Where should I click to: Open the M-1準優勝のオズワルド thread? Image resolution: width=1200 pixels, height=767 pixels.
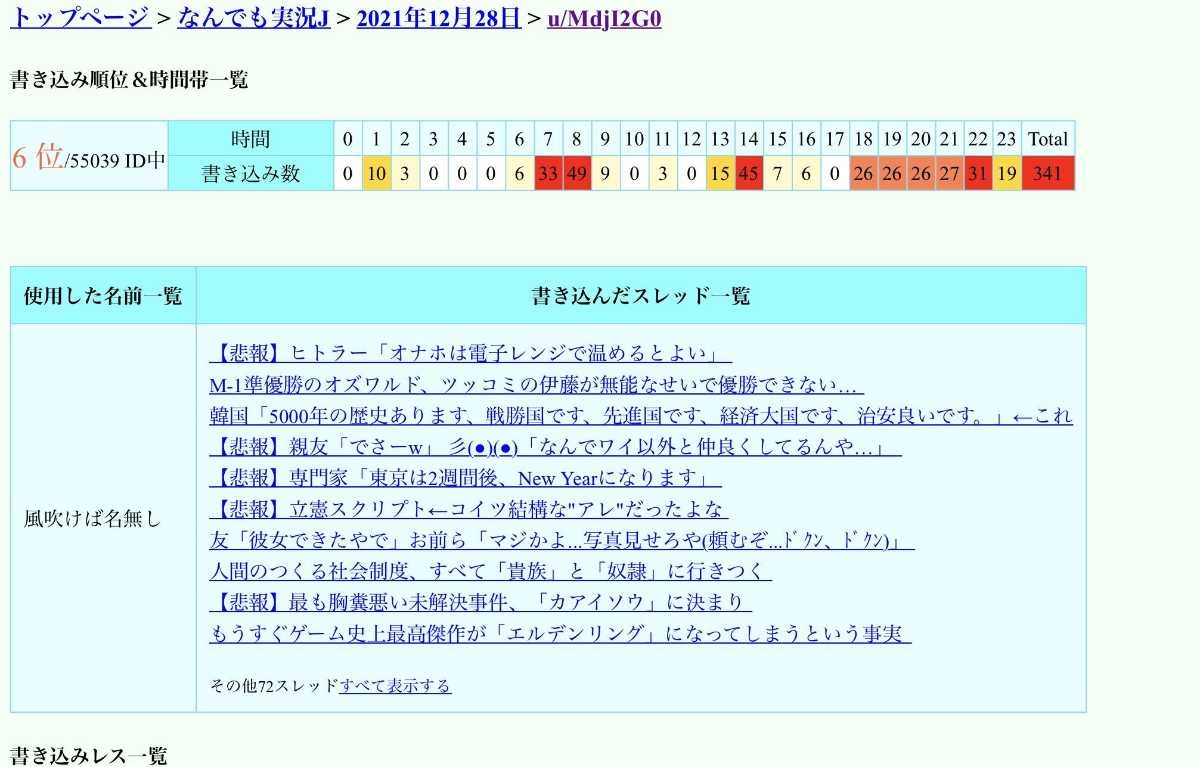click(x=536, y=385)
